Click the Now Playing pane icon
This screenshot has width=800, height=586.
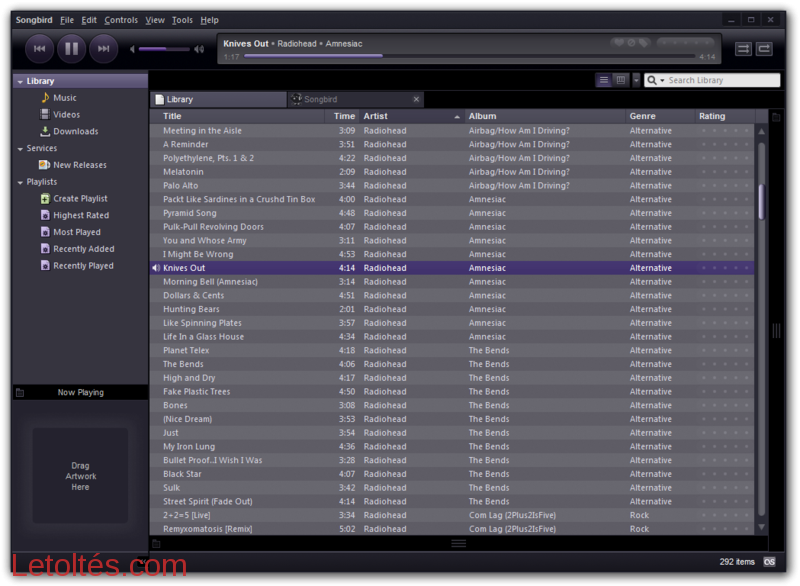click(20, 393)
